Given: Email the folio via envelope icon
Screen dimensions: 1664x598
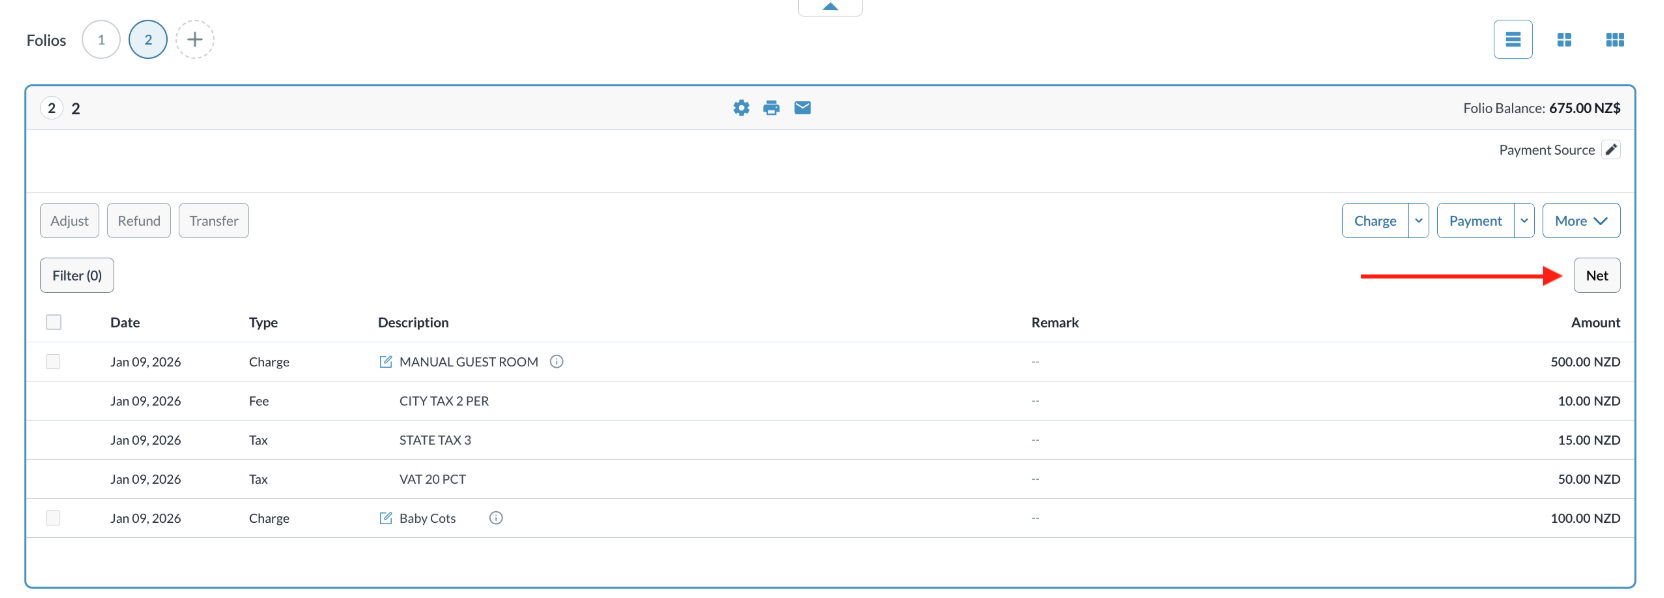Looking at the screenshot, I should [x=802, y=108].
